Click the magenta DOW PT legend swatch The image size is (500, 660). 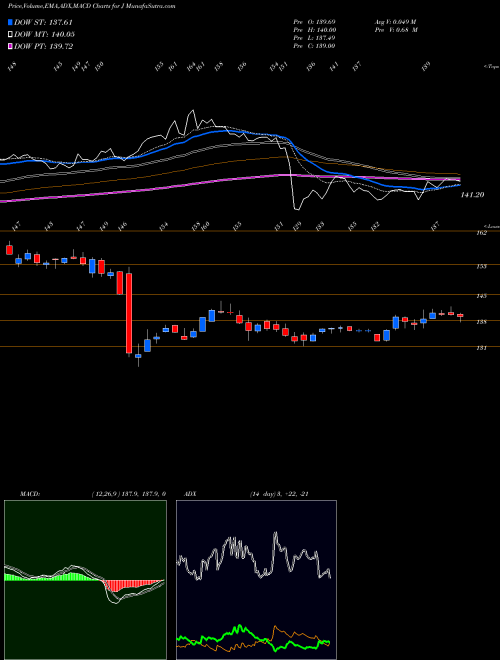click(x=10, y=46)
